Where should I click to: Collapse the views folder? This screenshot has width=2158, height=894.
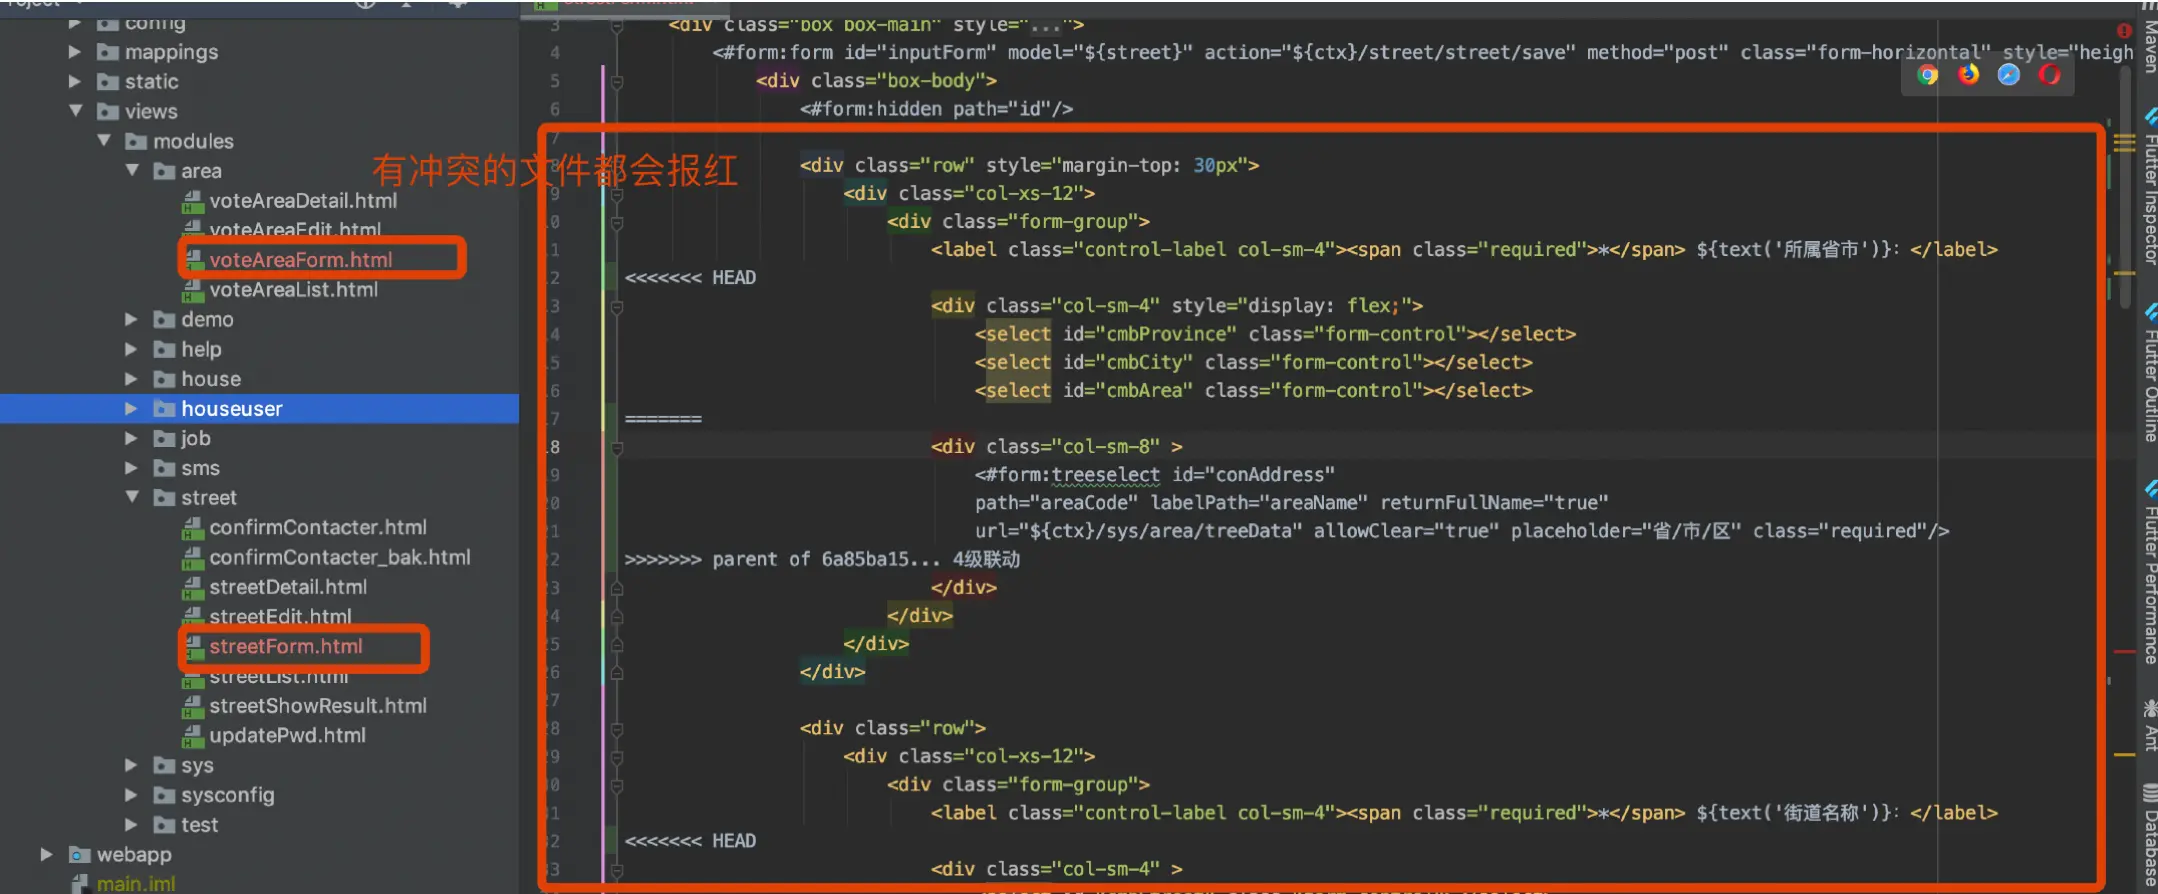click(x=75, y=111)
